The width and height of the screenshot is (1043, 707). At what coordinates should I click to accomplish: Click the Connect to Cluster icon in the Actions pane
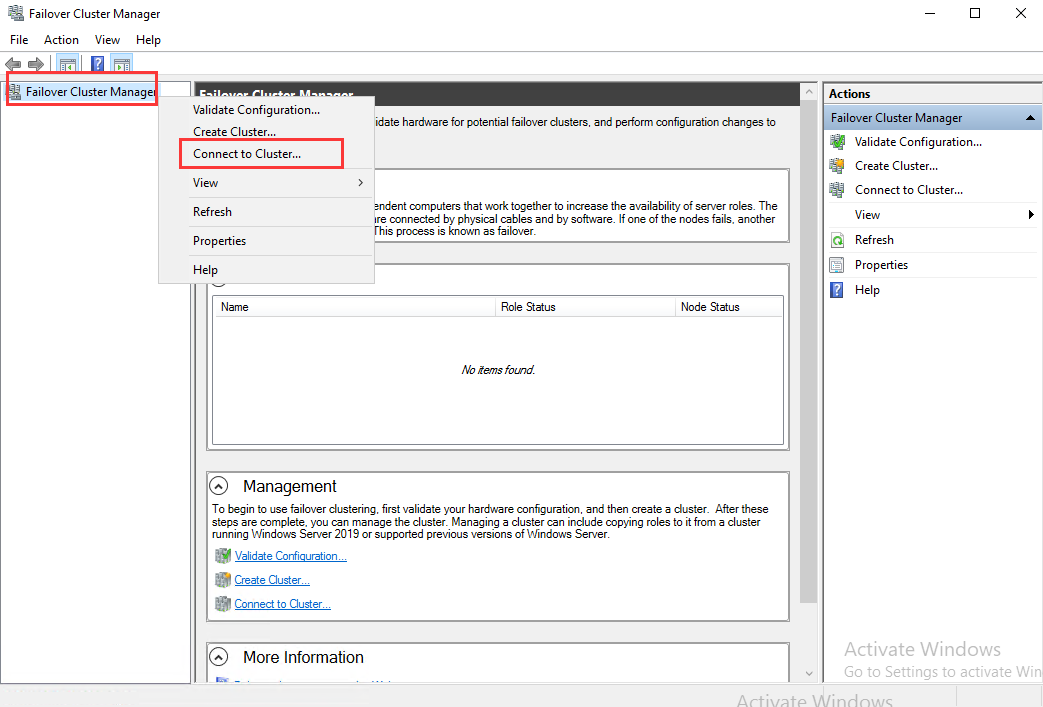click(837, 190)
